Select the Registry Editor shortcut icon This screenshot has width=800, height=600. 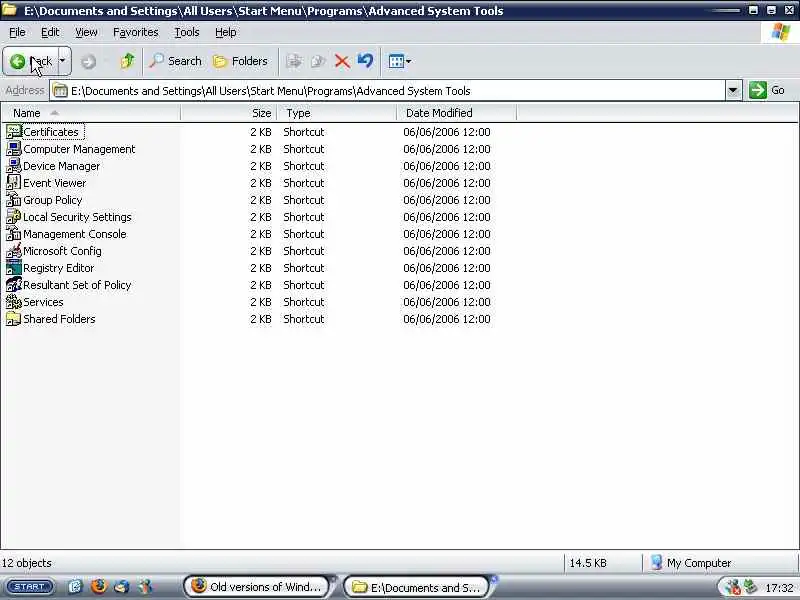pyautogui.click(x=14, y=267)
